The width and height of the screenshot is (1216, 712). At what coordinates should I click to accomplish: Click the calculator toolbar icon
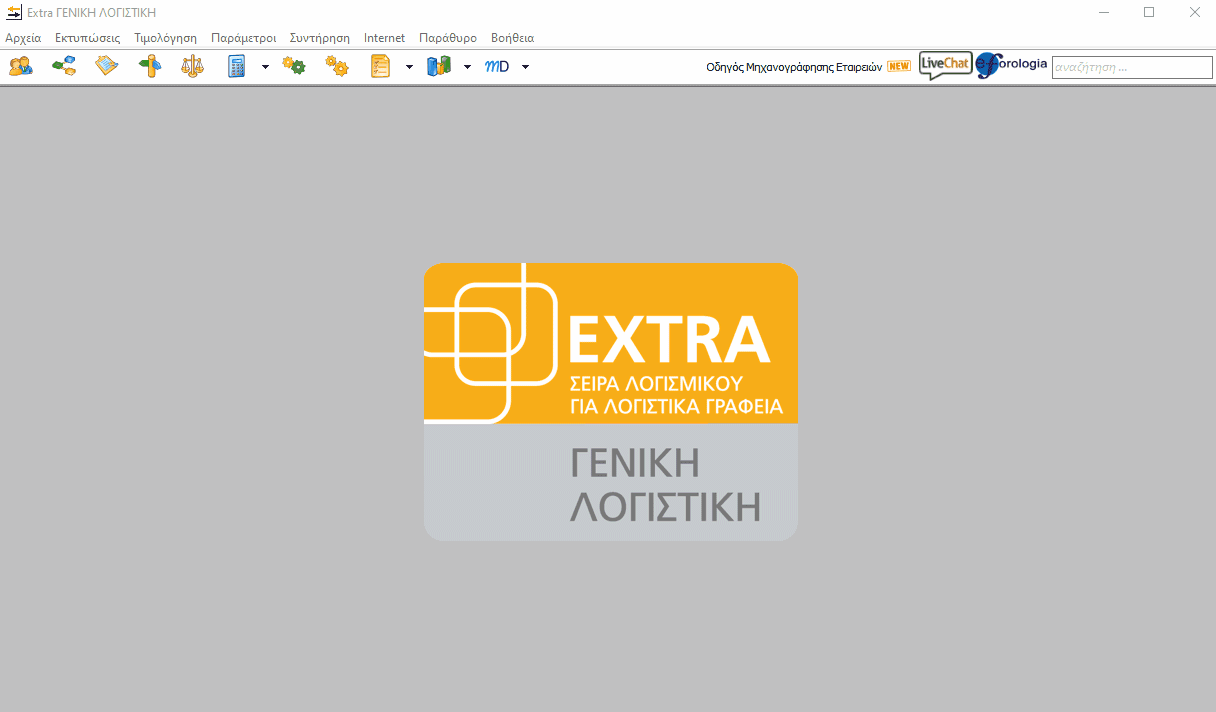[237, 66]
